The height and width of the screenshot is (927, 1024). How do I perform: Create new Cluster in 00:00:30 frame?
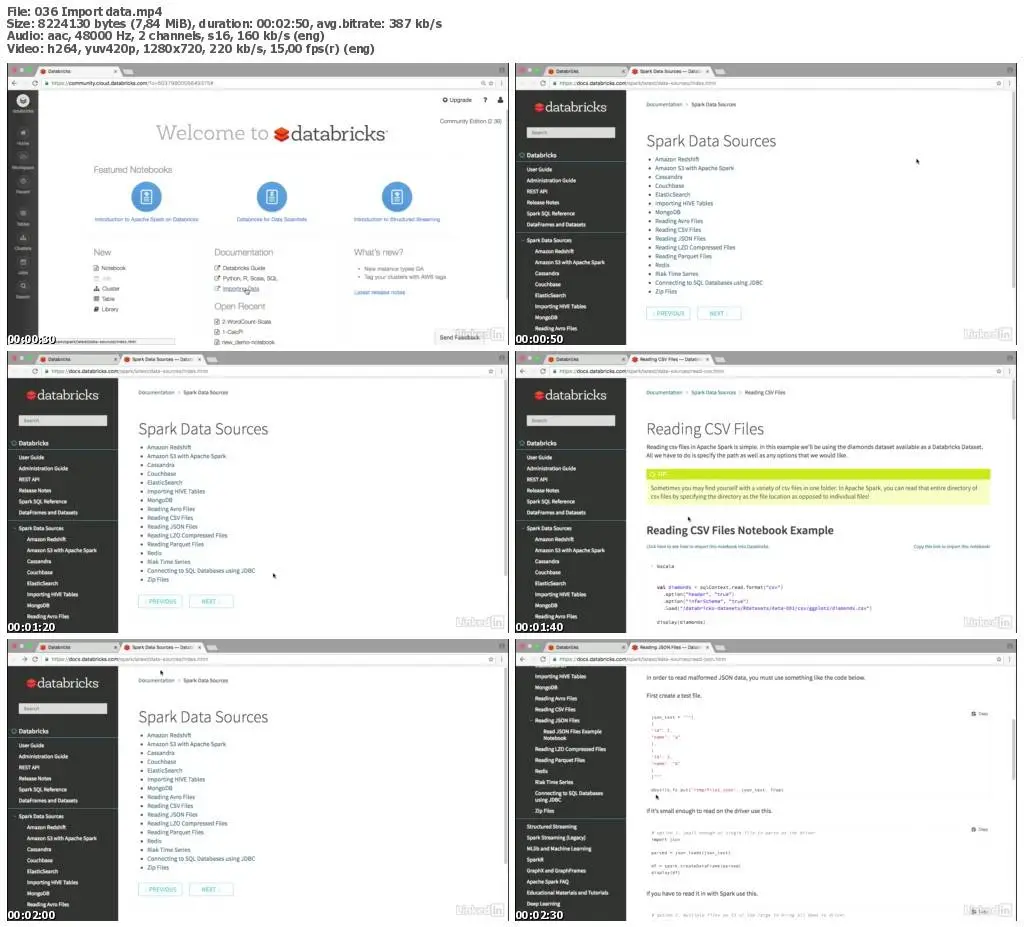click(106, 289)
